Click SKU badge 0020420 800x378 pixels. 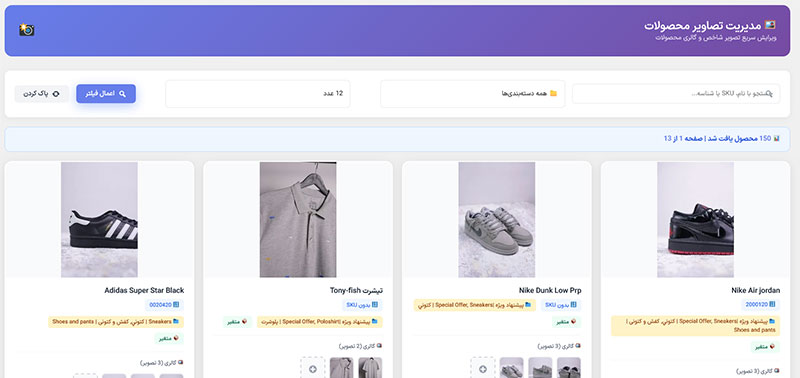164,305
